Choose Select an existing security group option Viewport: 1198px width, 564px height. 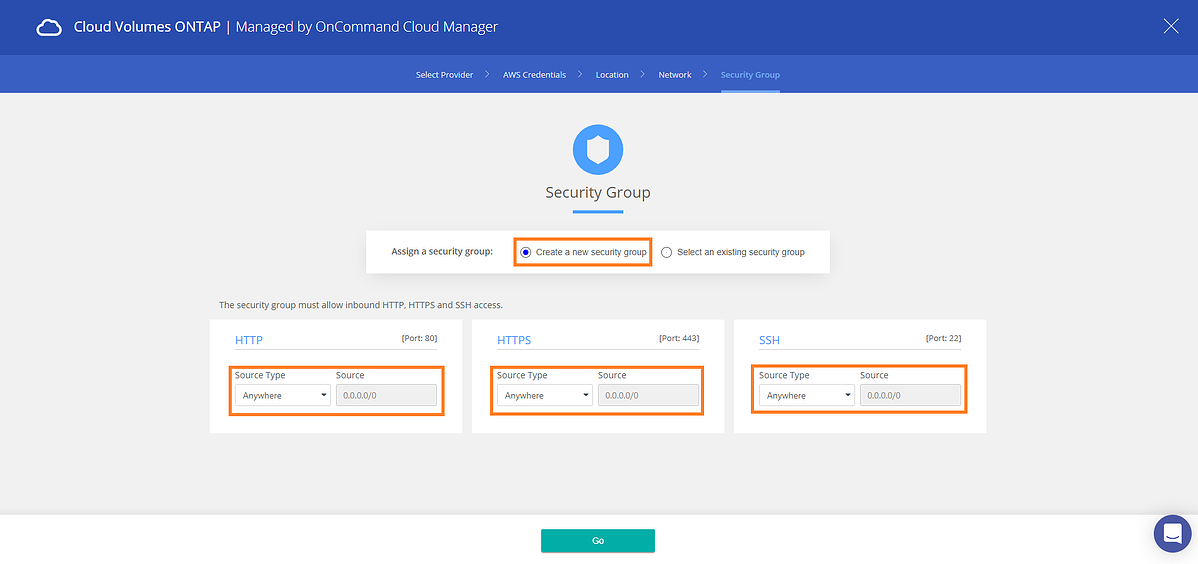click(x=667, y=252)
